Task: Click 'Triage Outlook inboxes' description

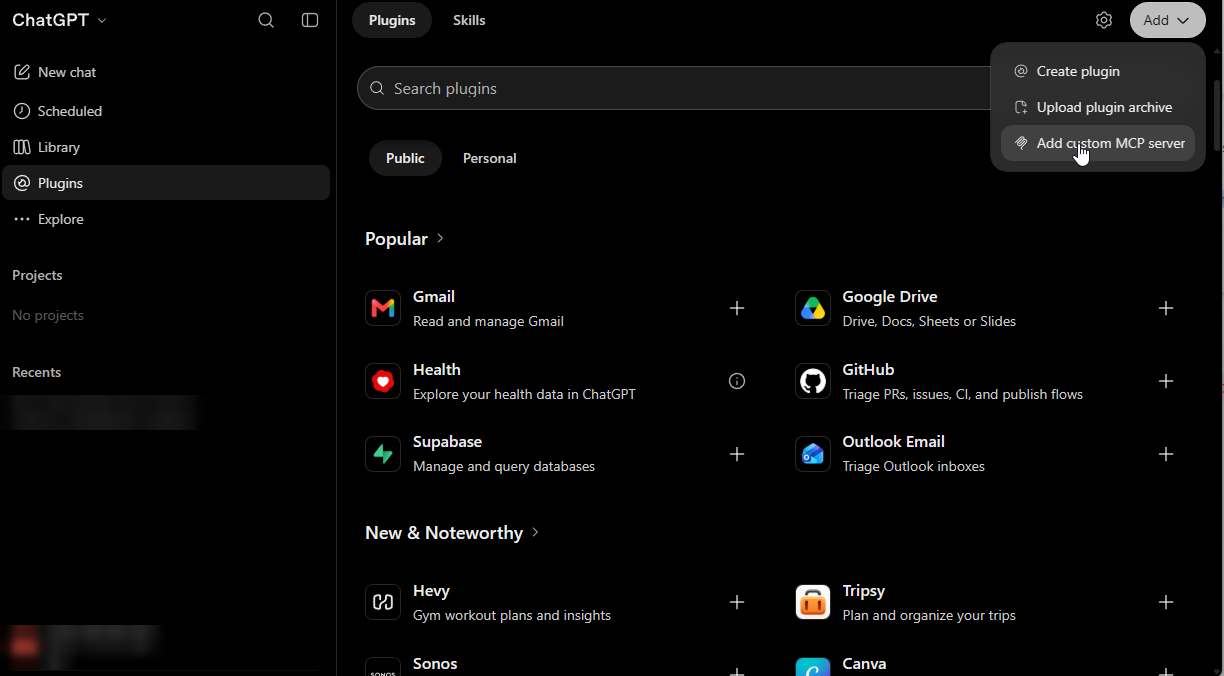Action: (x=914, y=466)
